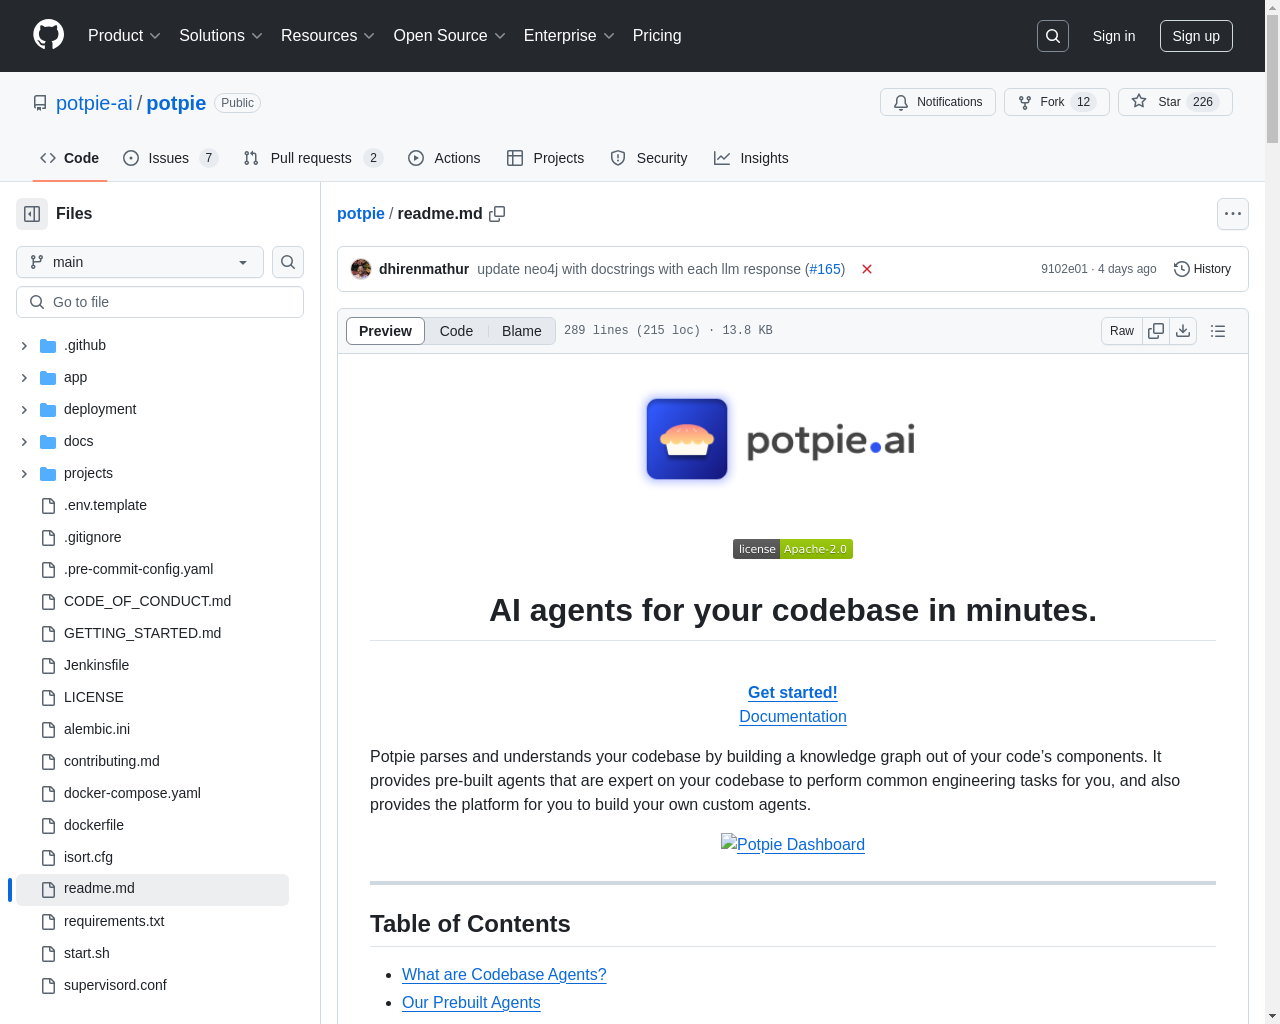1280x1024 pixels.
Task: Open the more file actions ellipsis
Action: coord(1233,214)
